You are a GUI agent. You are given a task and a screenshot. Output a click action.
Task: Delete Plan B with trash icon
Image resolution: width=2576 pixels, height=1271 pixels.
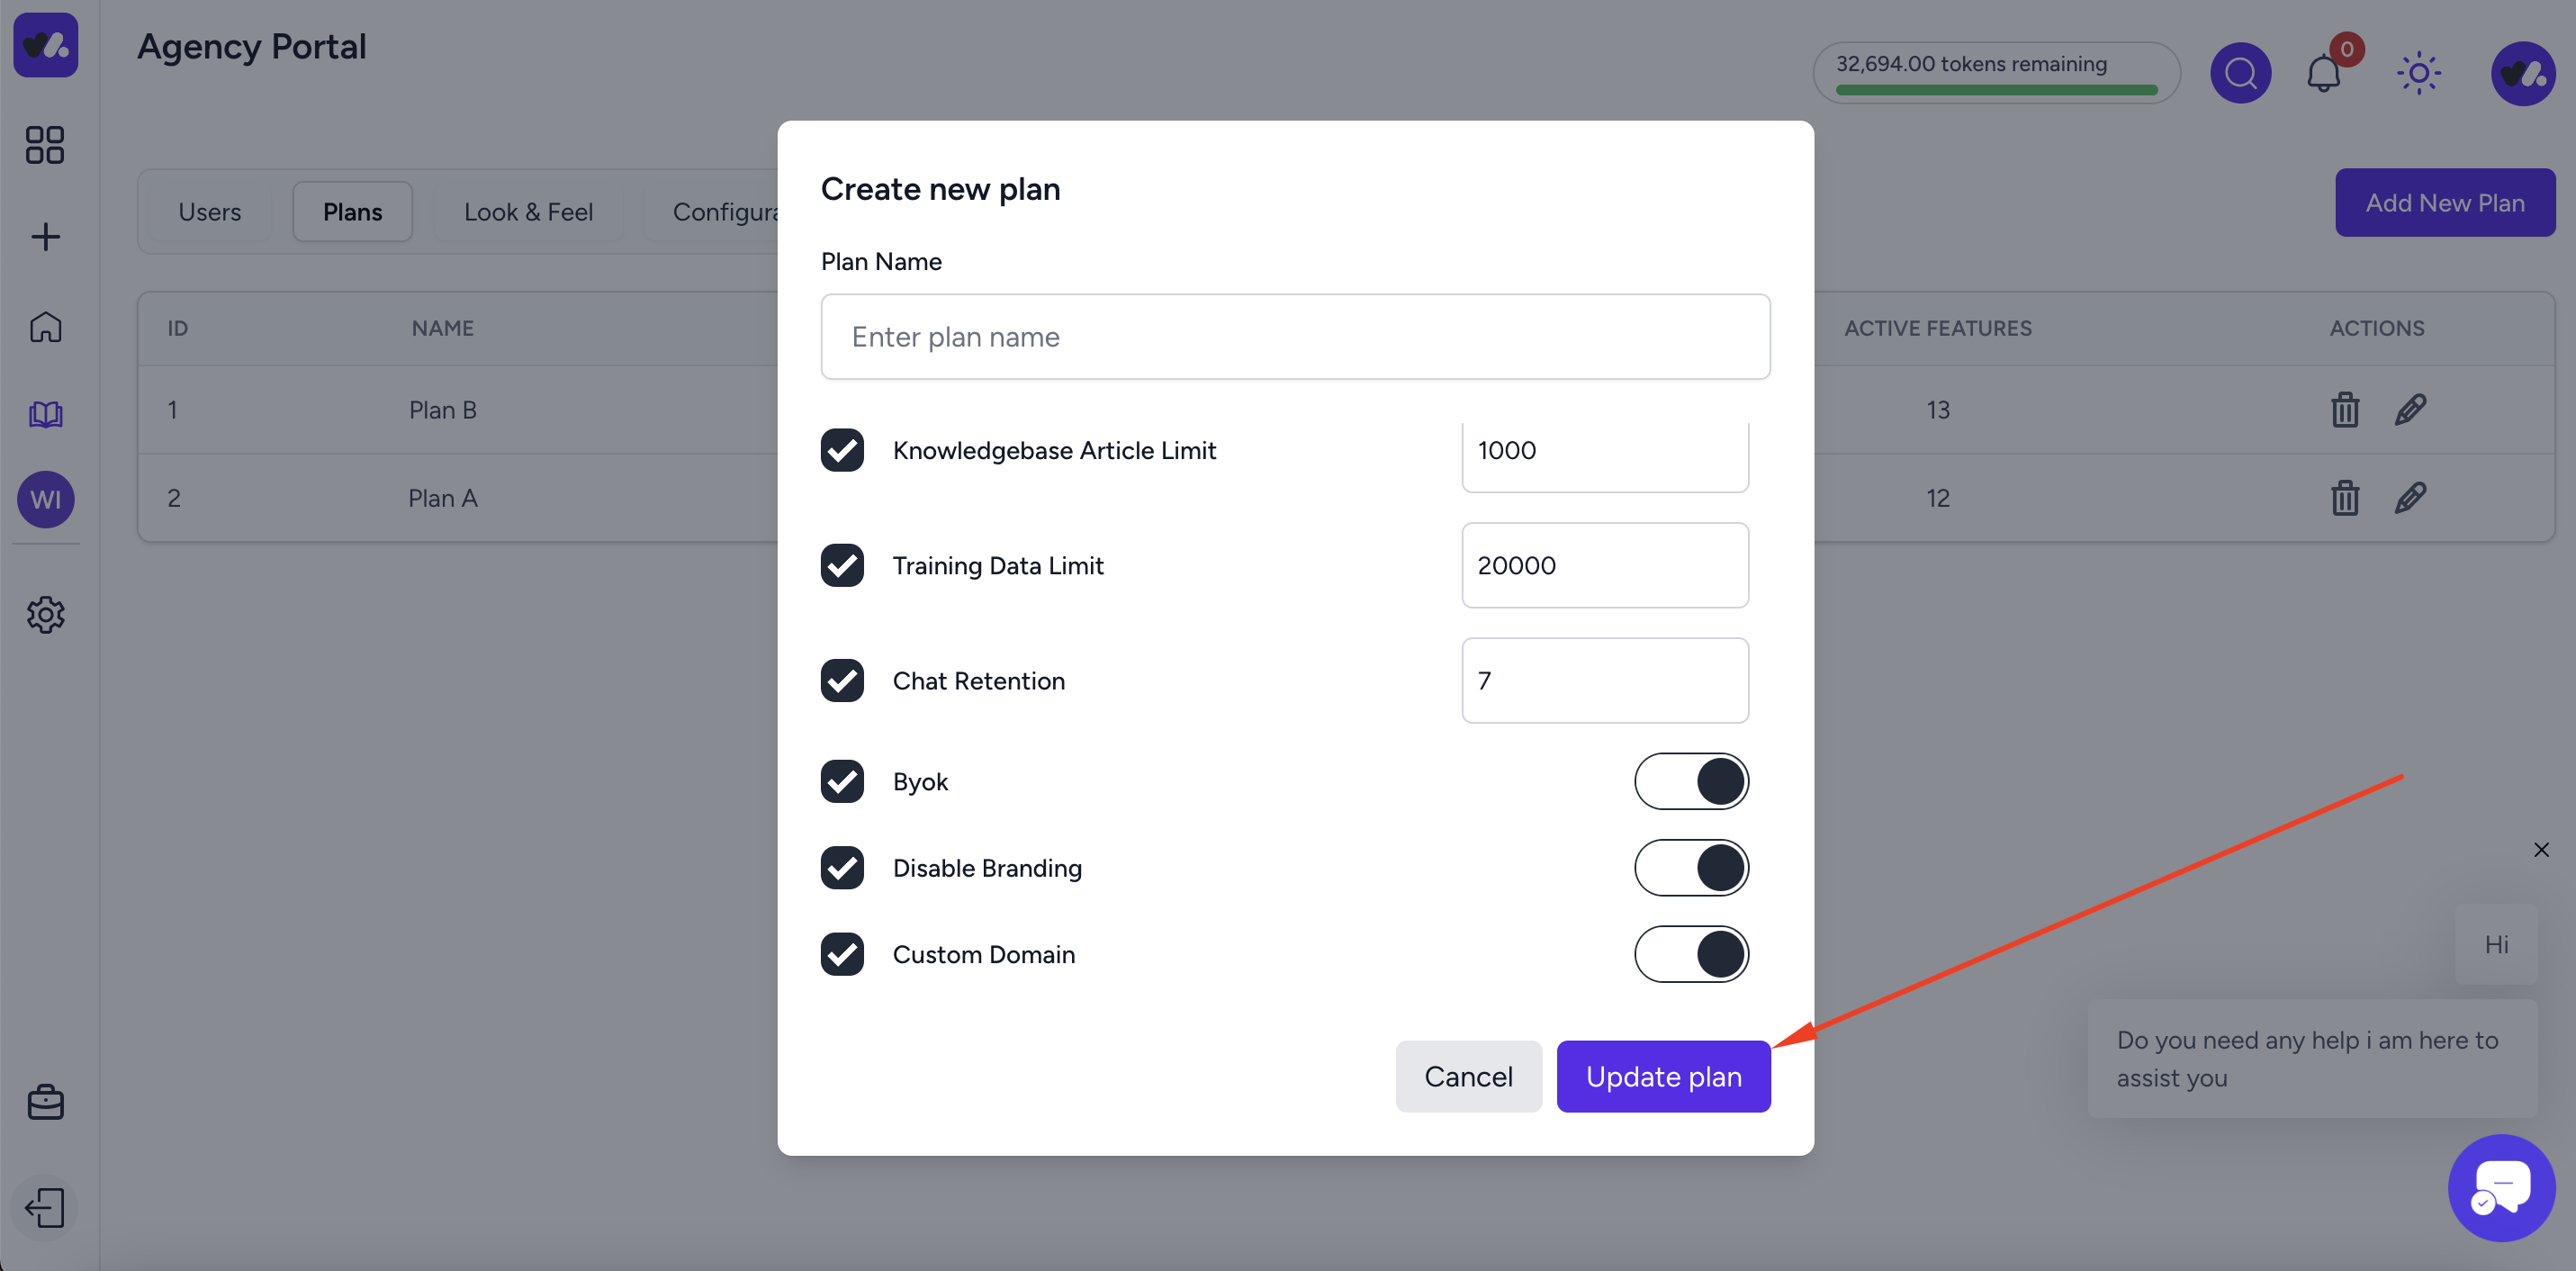[x=2345, y=409]
